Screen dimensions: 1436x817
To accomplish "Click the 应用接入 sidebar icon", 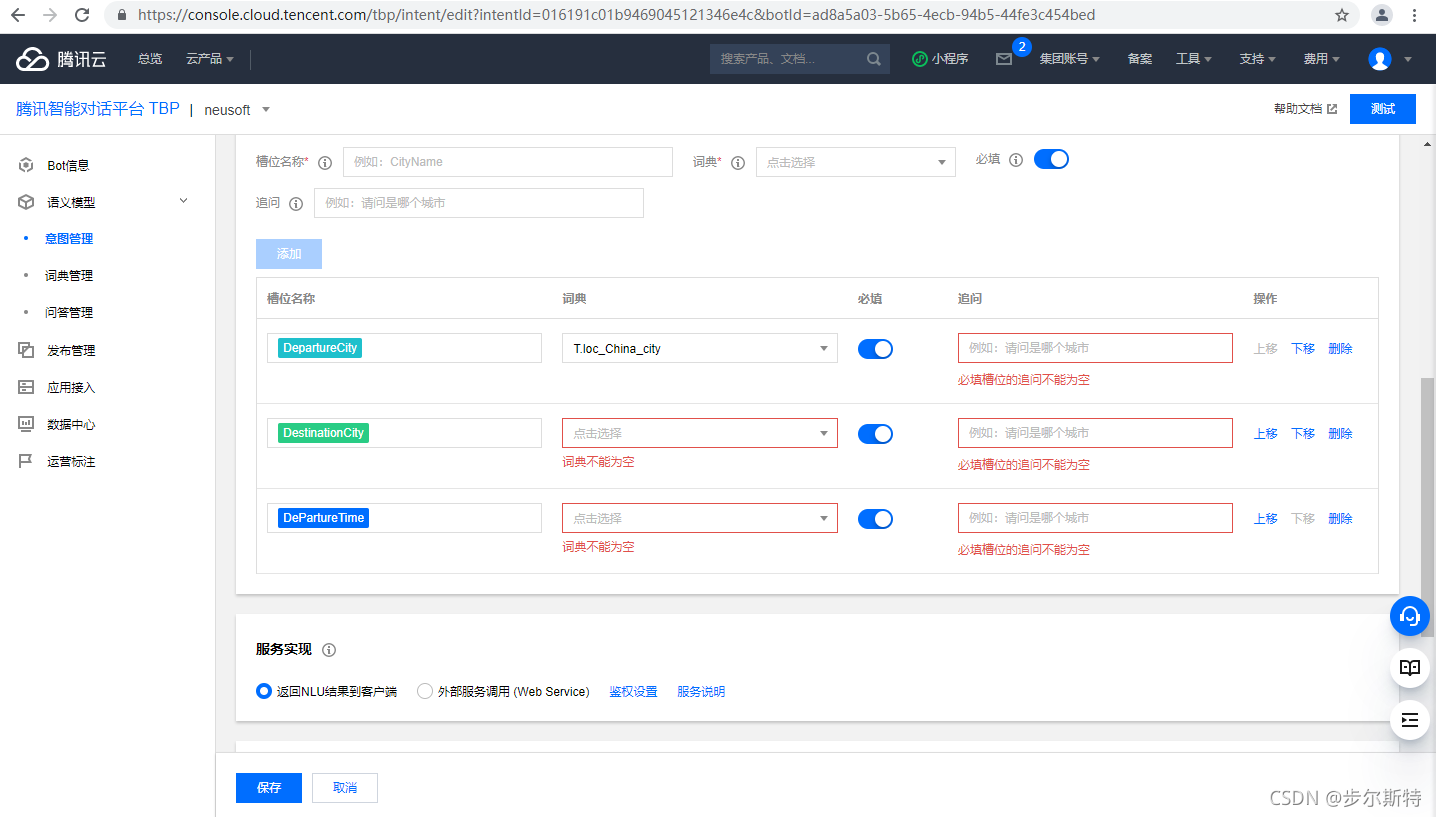I will (26, 387).
